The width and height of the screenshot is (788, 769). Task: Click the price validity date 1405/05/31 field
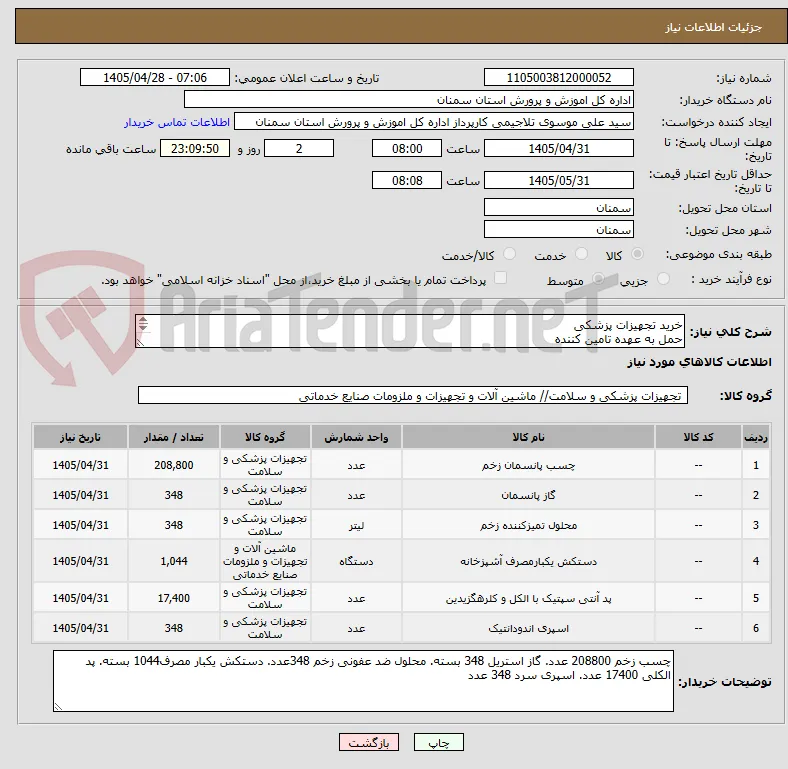(x=558, y=180)
